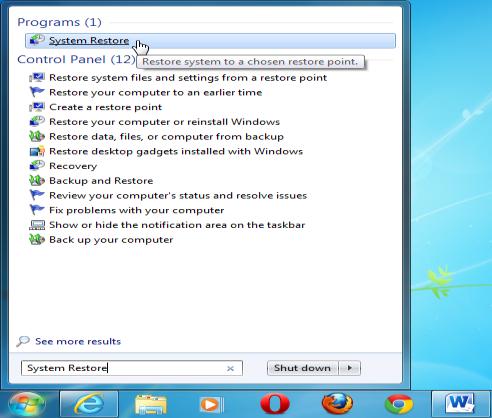Click the Recovery icon
This screenshot has height=418, width=492.
click(x=37, y=166)
